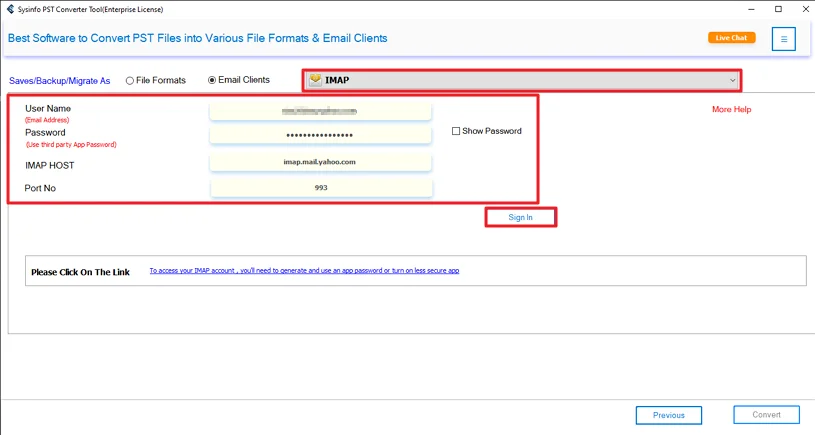Go back with the Previous button
Image resolution: width=815 pixels, height=435 pixels.
click(x=668, y=415)
